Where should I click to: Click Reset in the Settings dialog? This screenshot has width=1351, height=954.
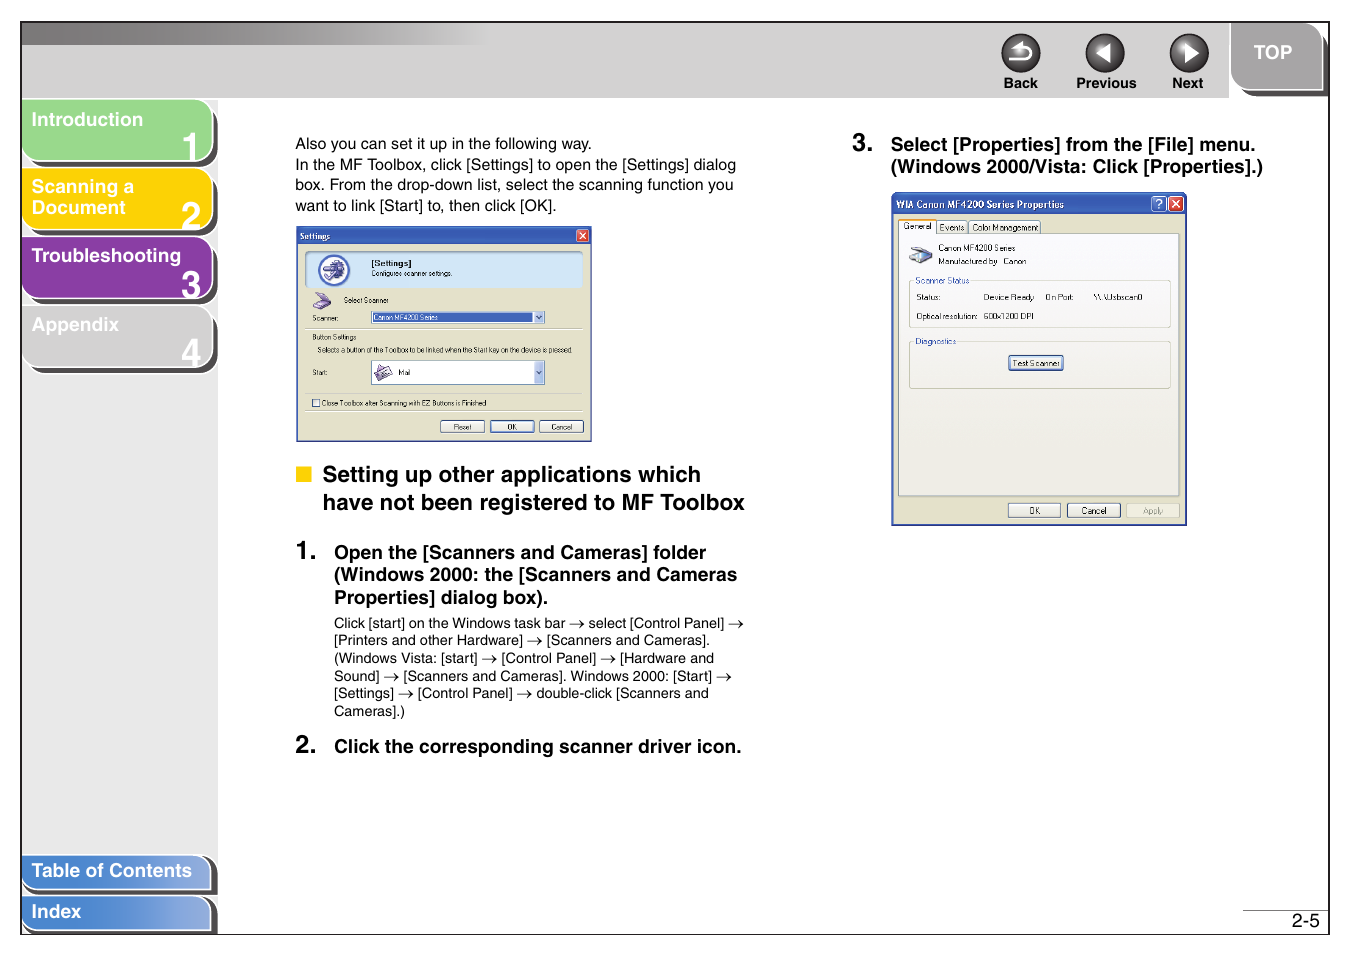tap(462, 427)
